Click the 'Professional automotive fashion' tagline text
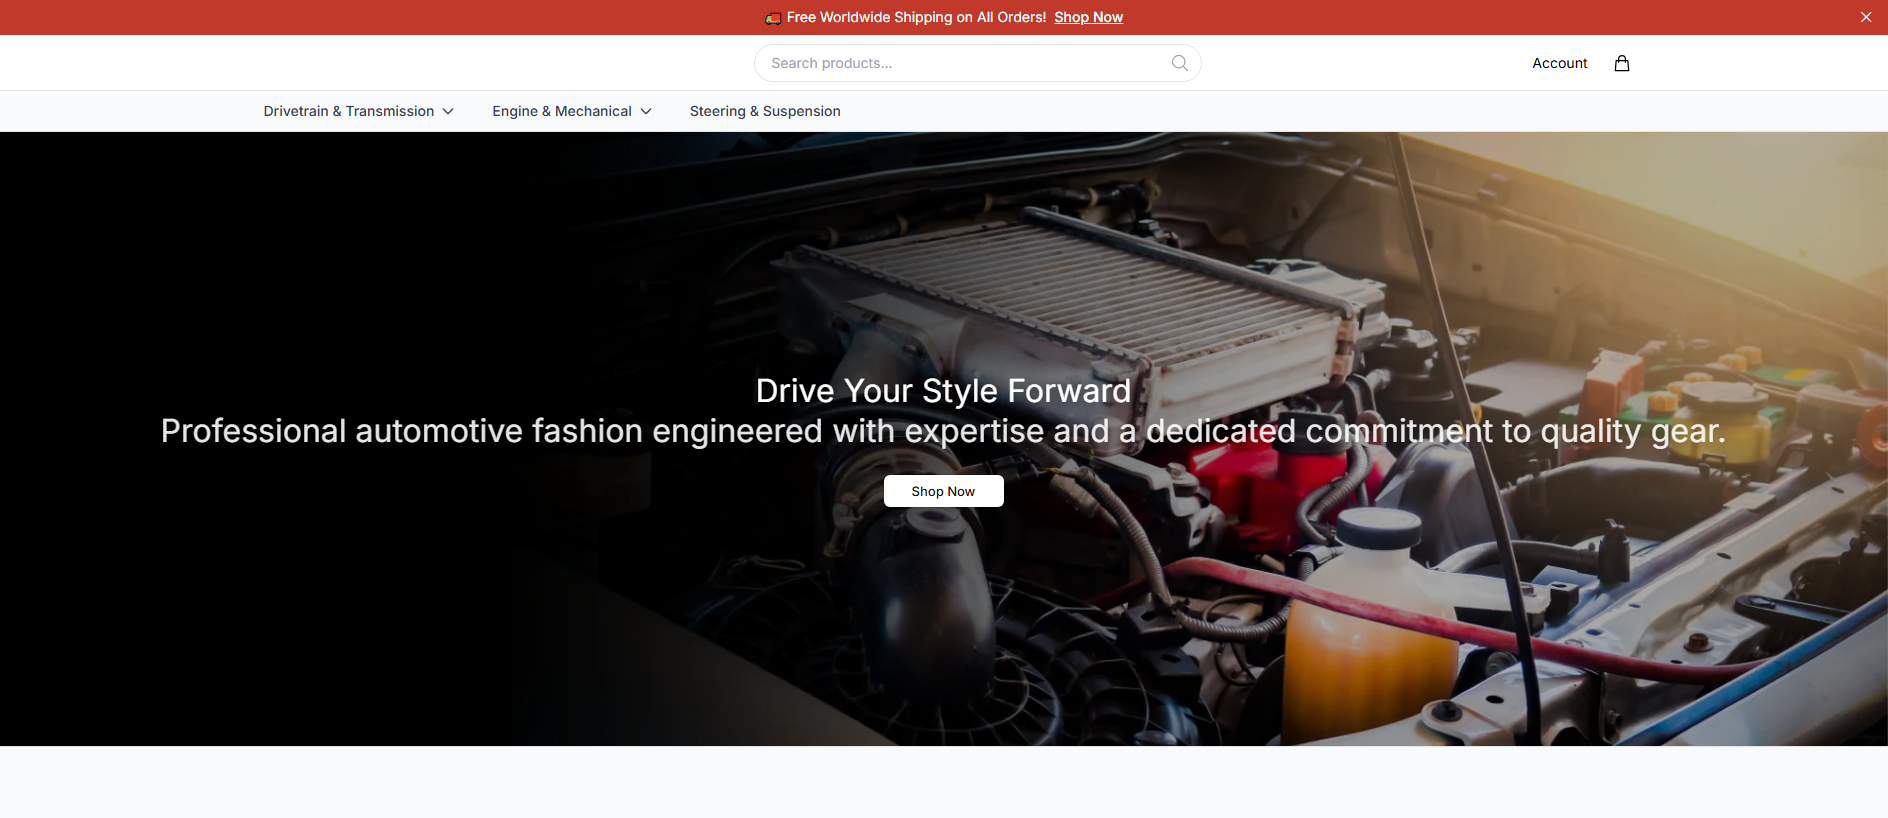This screenshot has width=1888, height=818. pos(943,431)
